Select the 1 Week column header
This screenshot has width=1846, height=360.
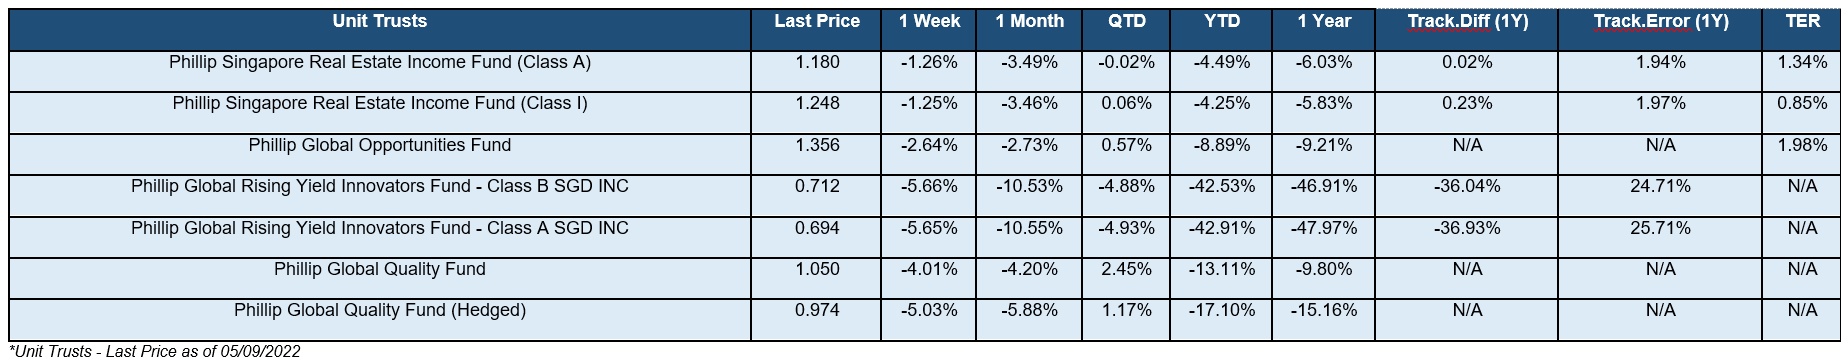[x=929, y=21]
